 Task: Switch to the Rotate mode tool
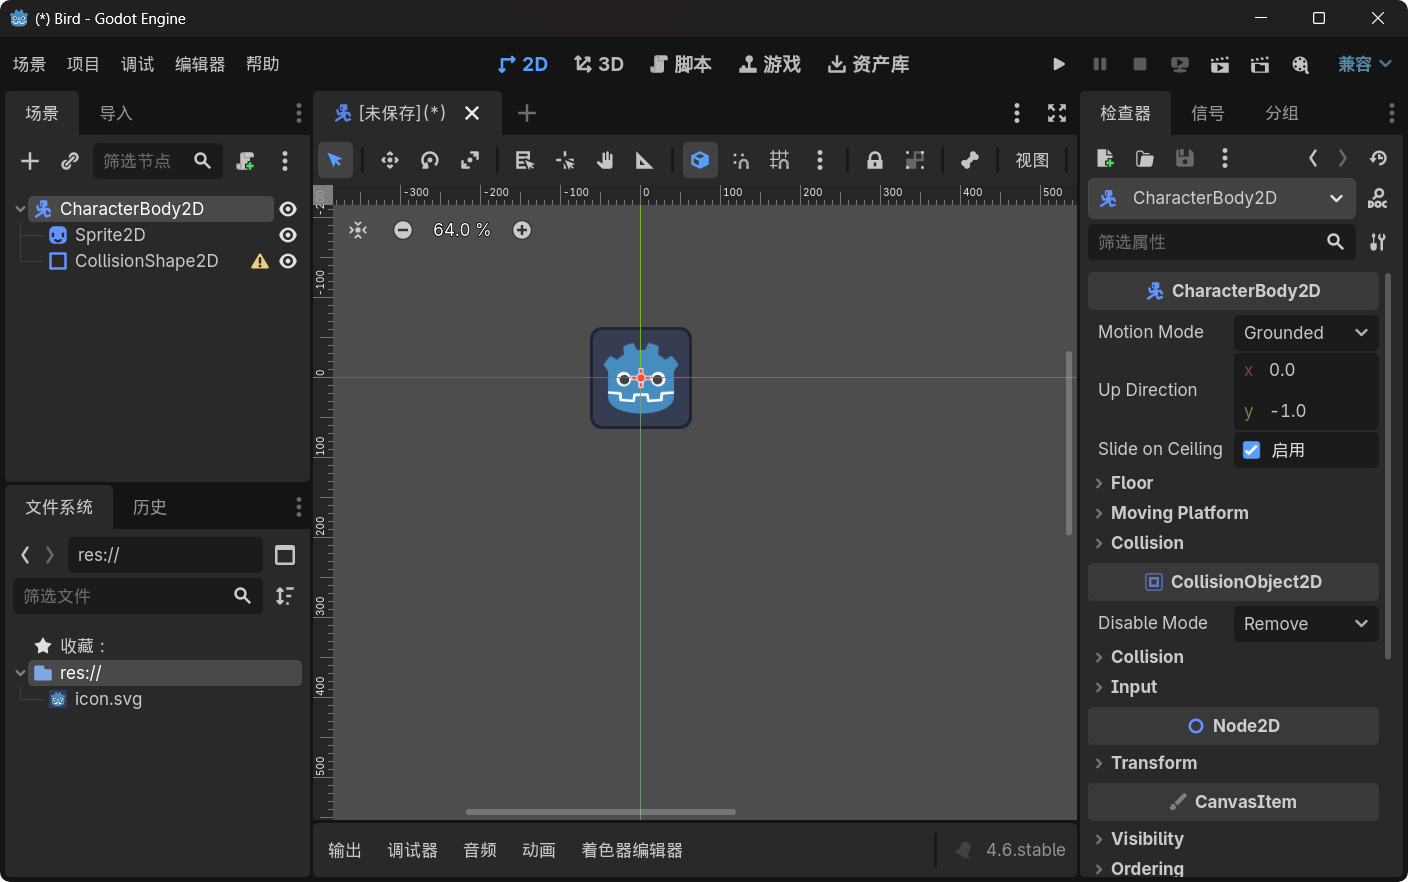click(x=430, y=160)
